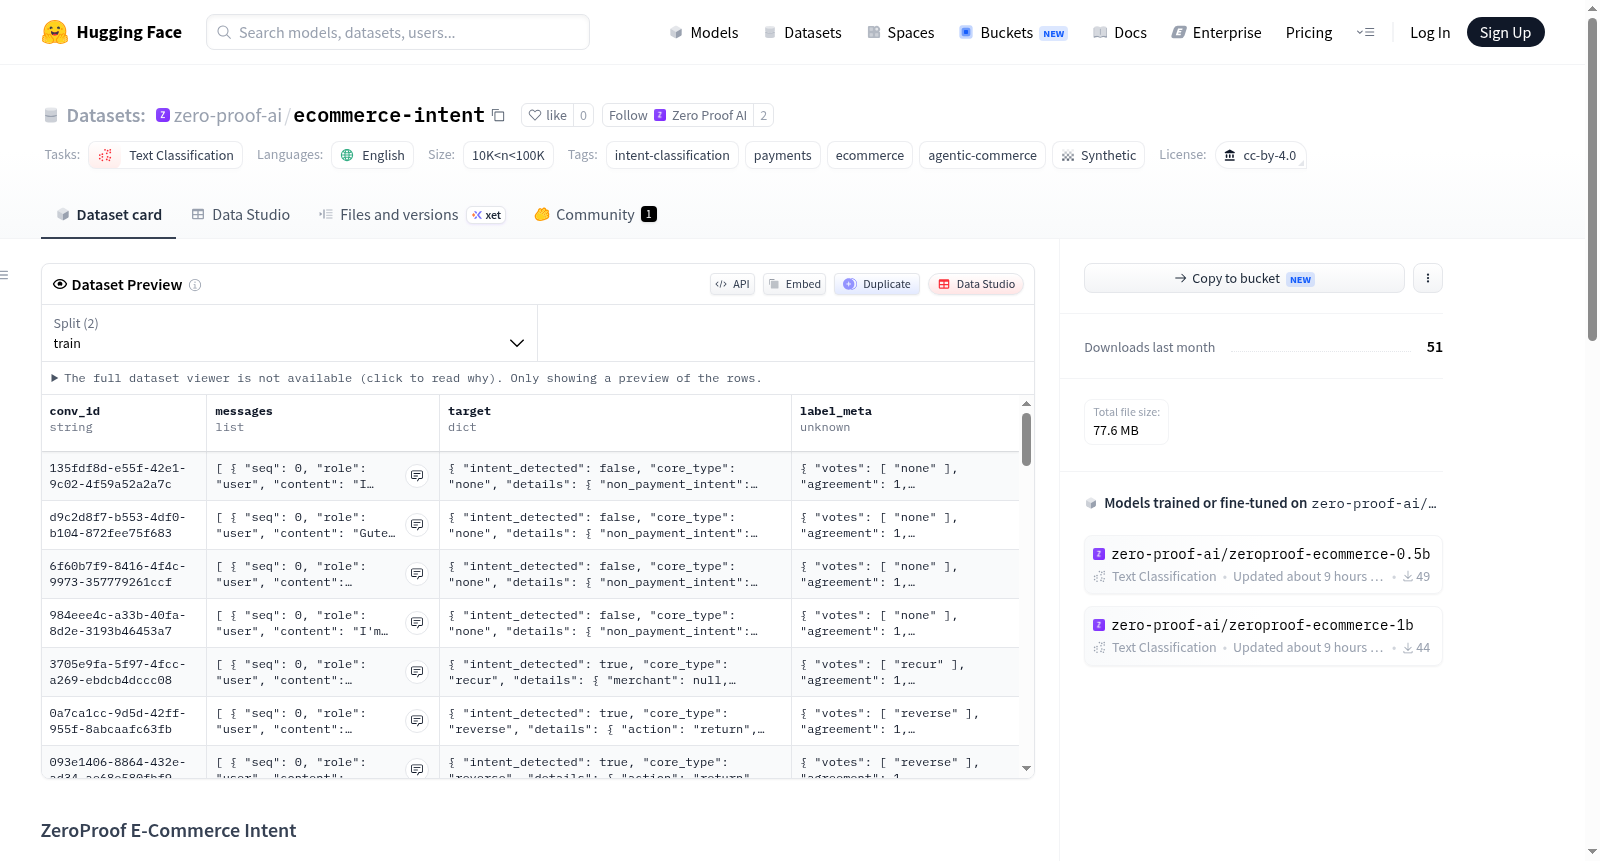The image size is (1600, 861).
Task: Open the more navigation menu icon
Action: coord(1365,33)
